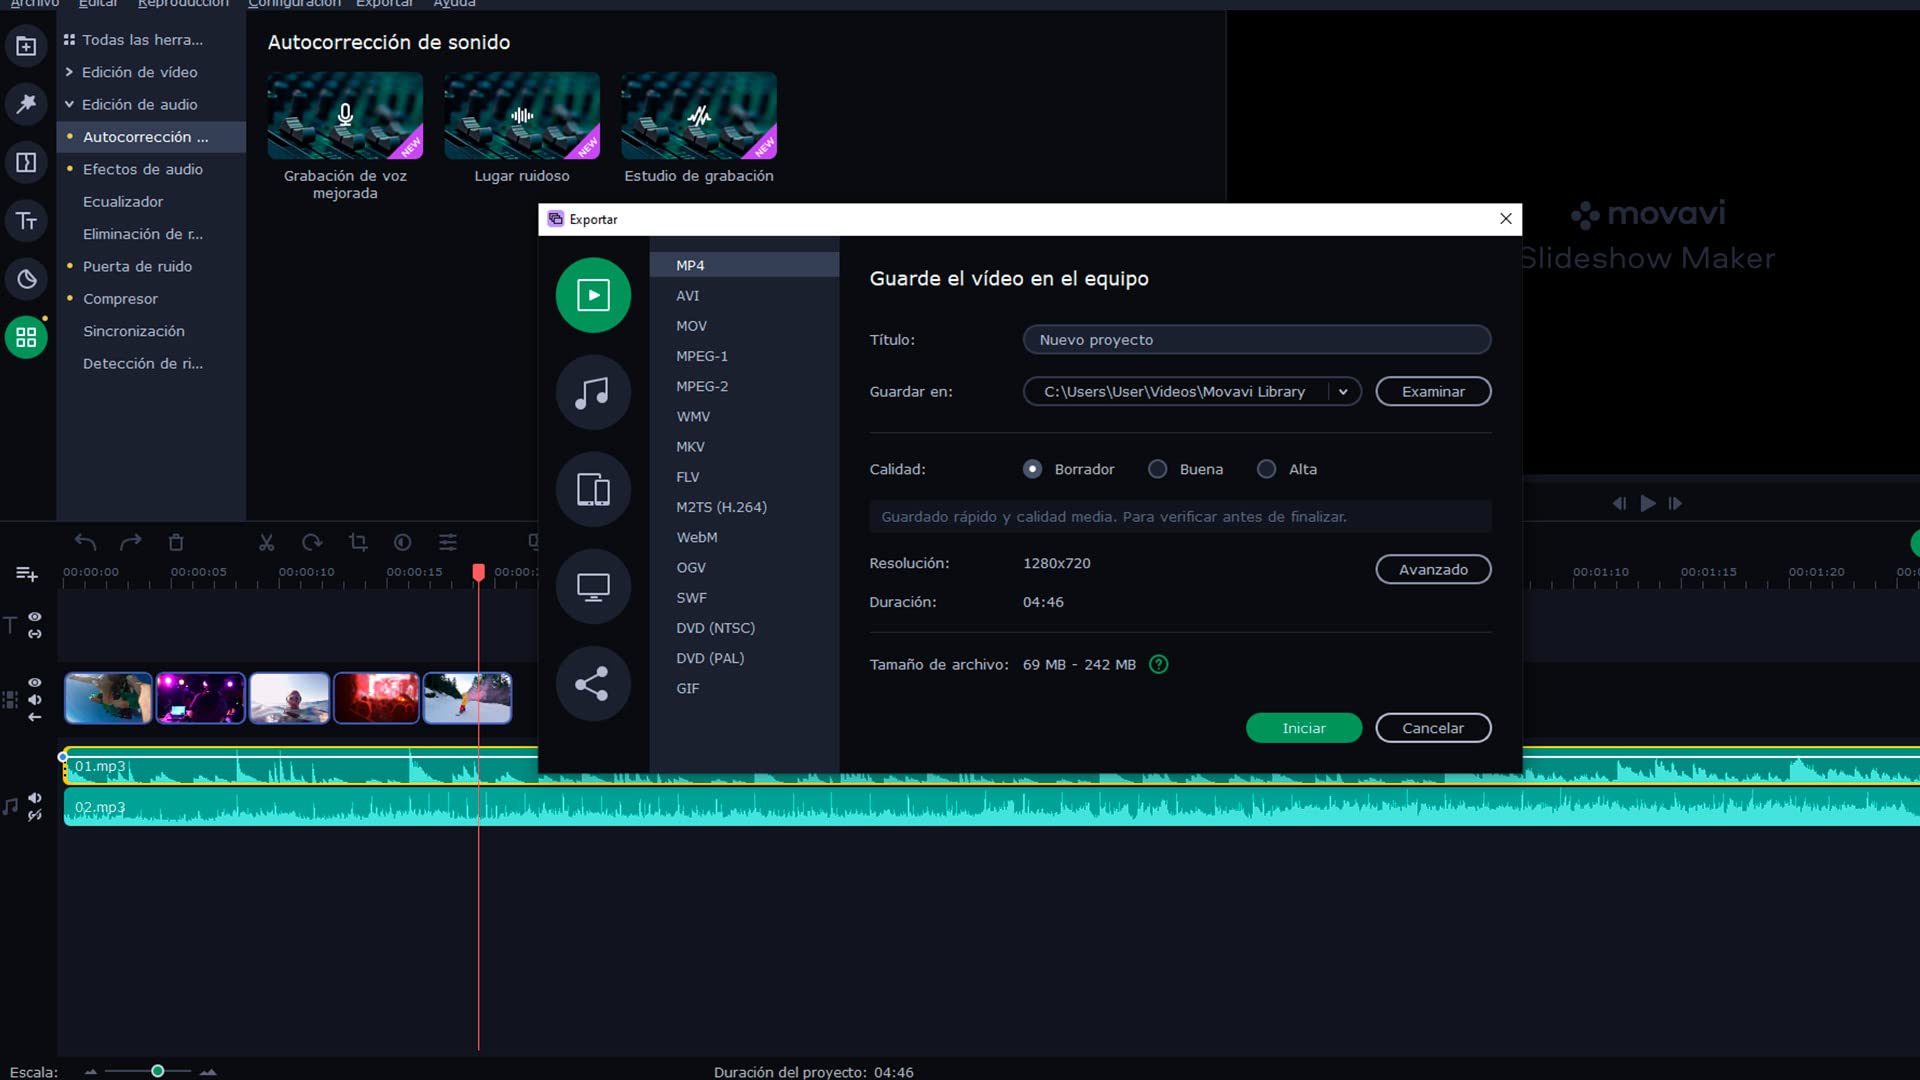Click the Delete trash icon
Screen dimensions: 1920x1080
click(x=176, y=542)
